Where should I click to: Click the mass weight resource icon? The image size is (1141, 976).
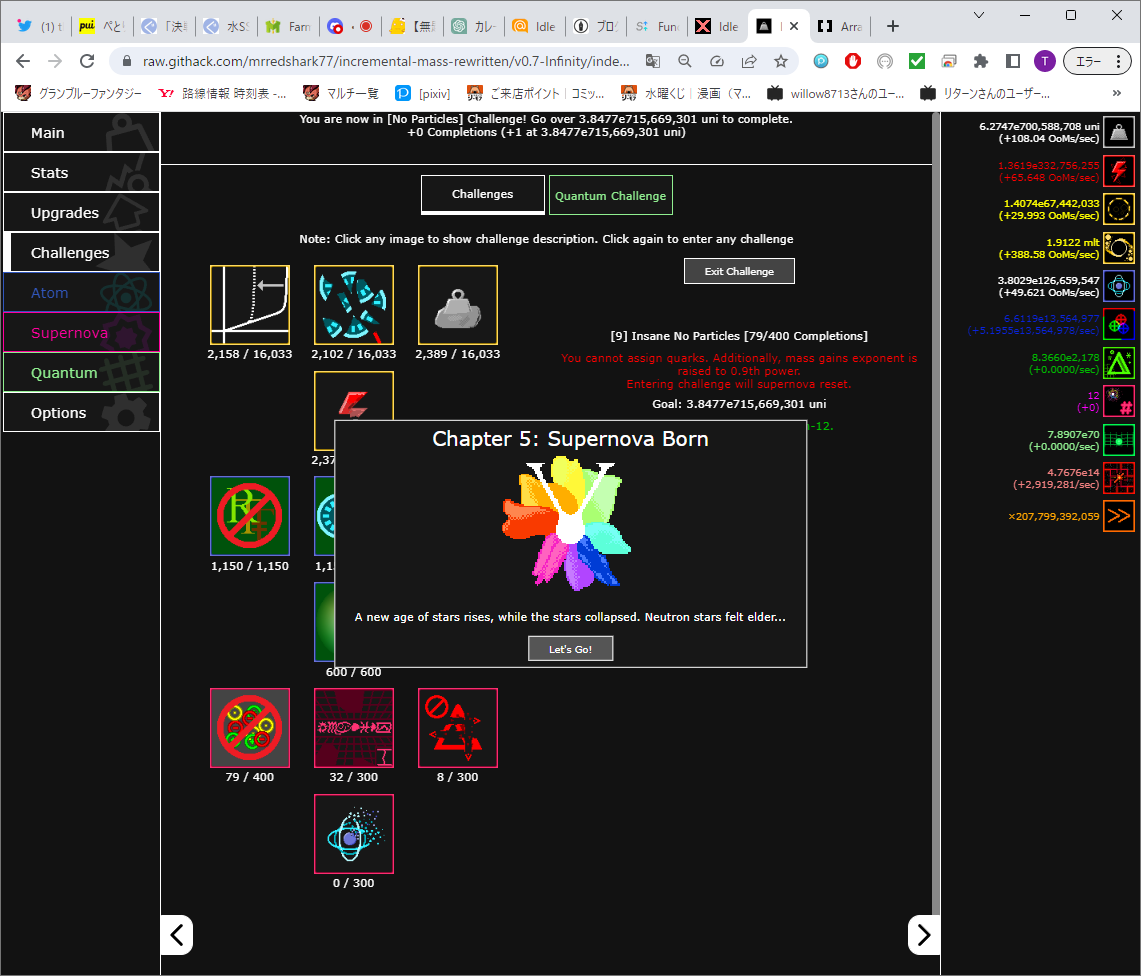(x=1118, y=132)
